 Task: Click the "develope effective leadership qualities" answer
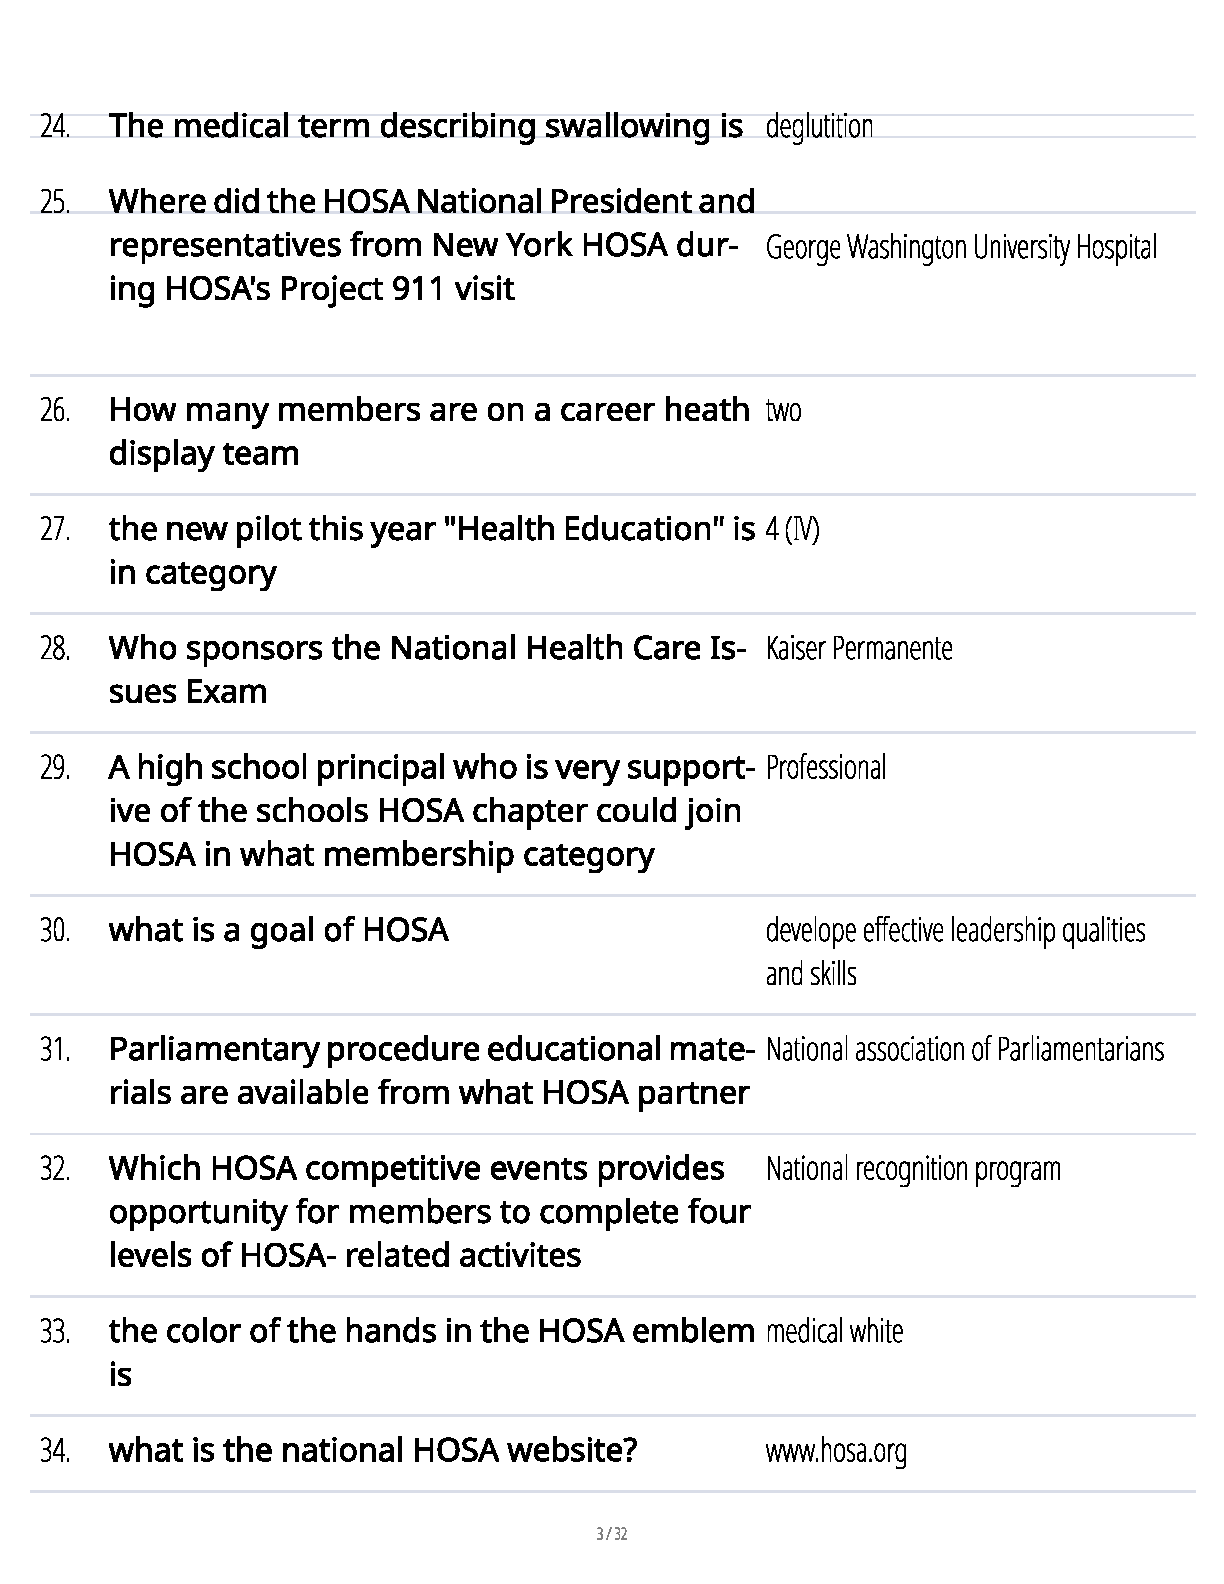click(955, 931)
